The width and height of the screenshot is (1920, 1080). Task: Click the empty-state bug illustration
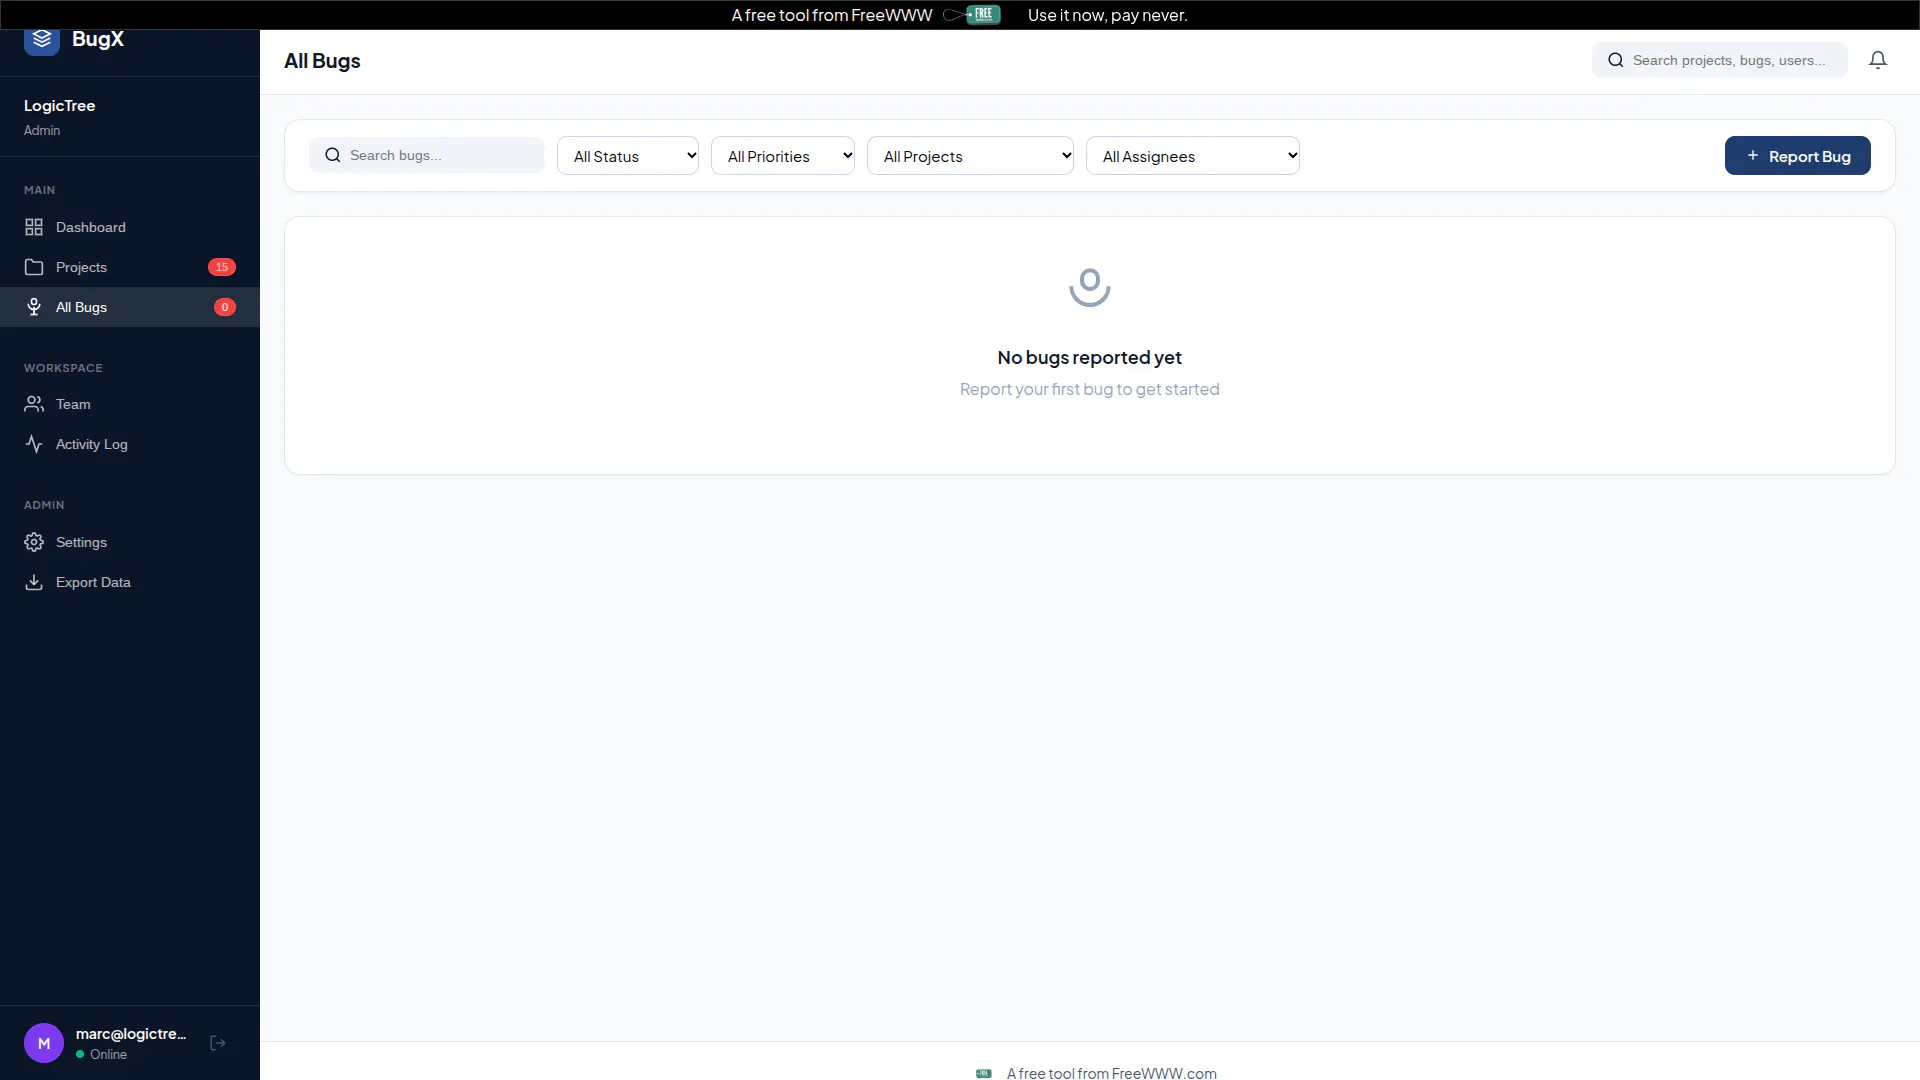tap(1090, 287)
